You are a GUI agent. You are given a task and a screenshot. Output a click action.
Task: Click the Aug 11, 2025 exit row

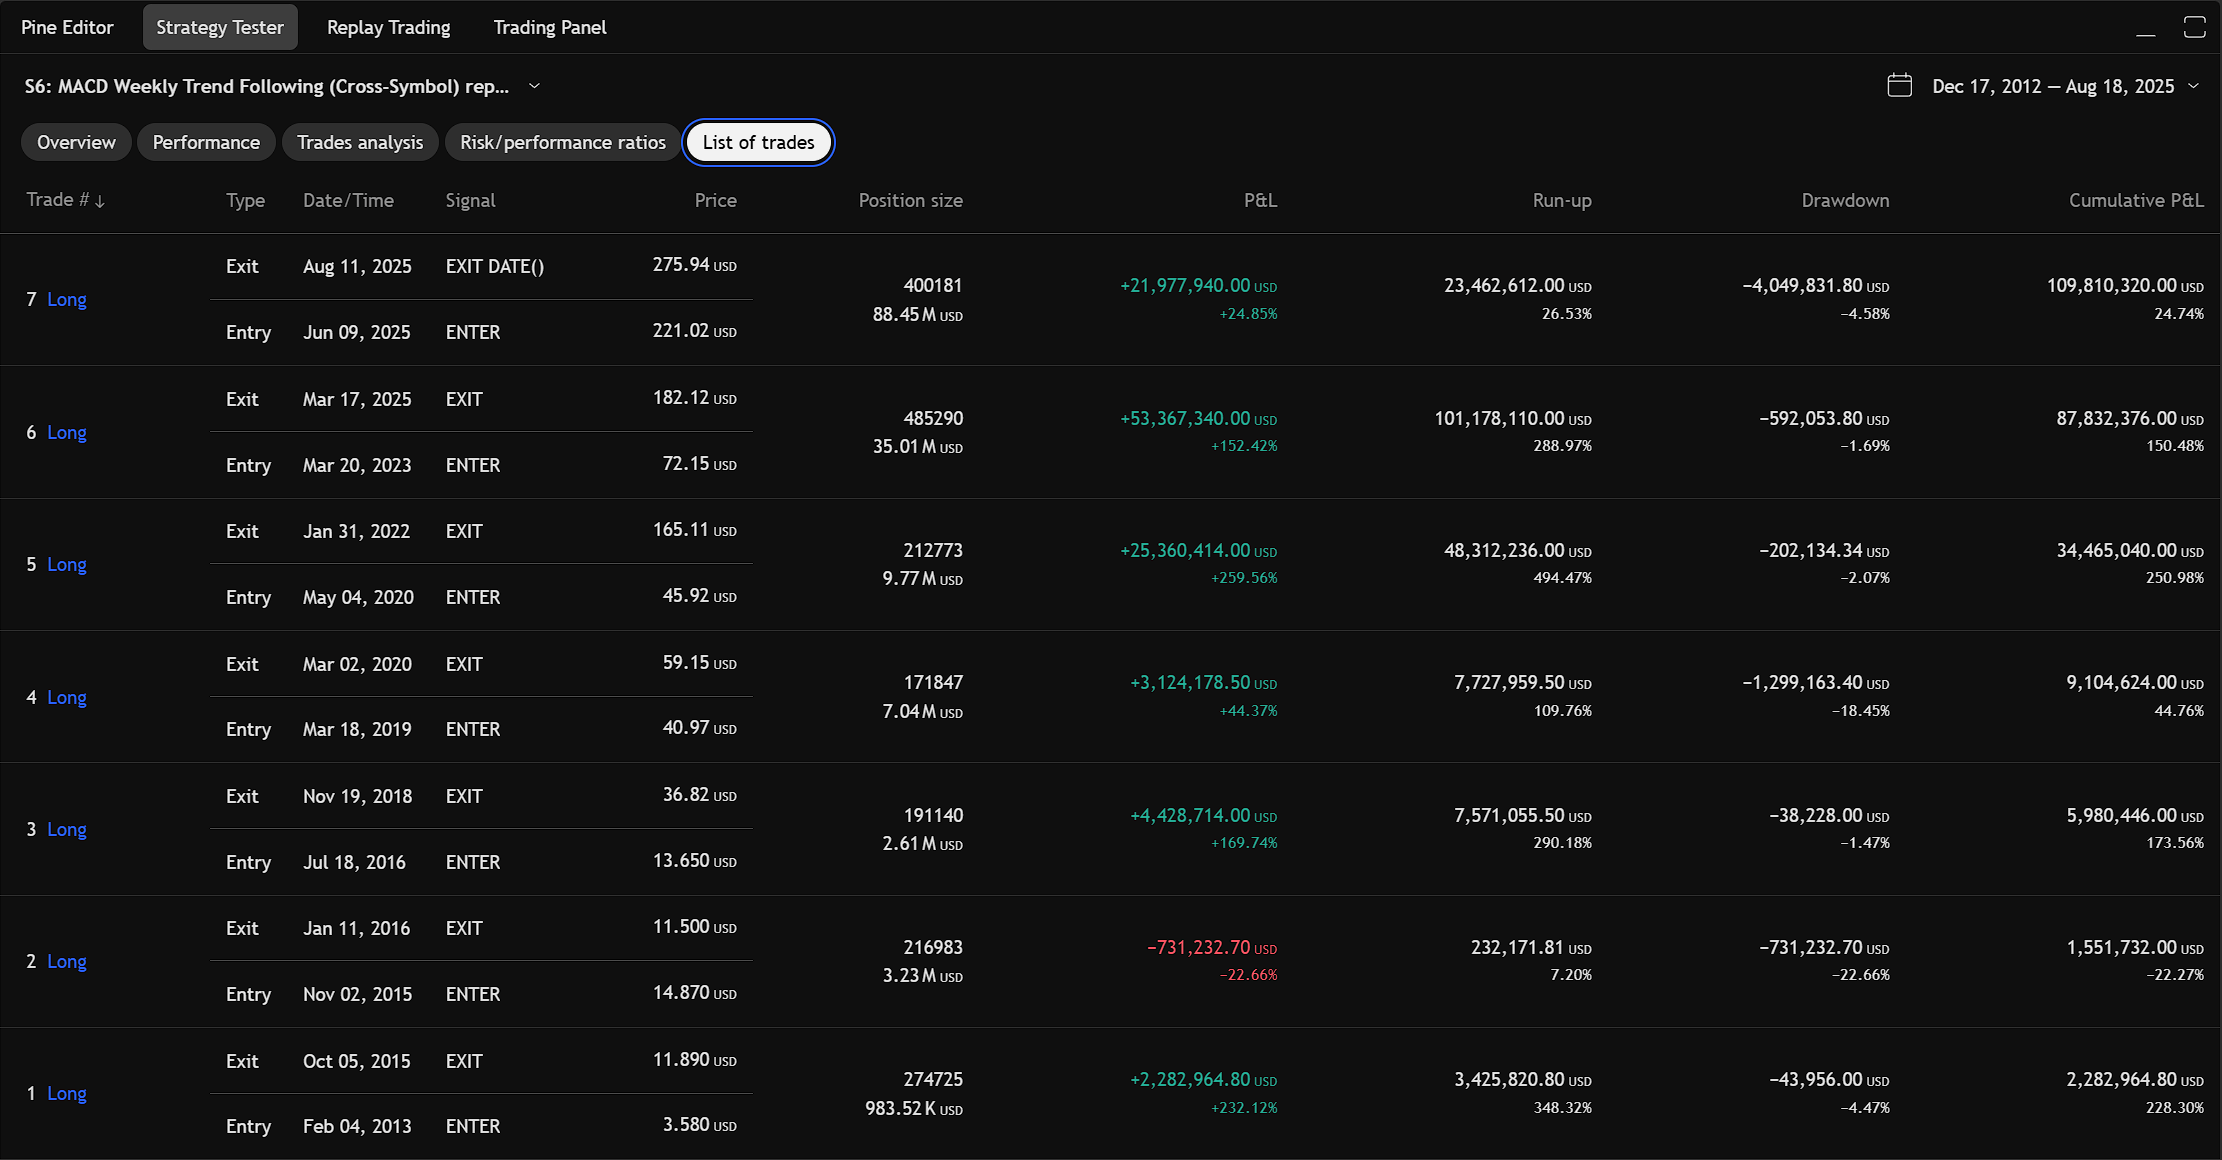[481, 266]
